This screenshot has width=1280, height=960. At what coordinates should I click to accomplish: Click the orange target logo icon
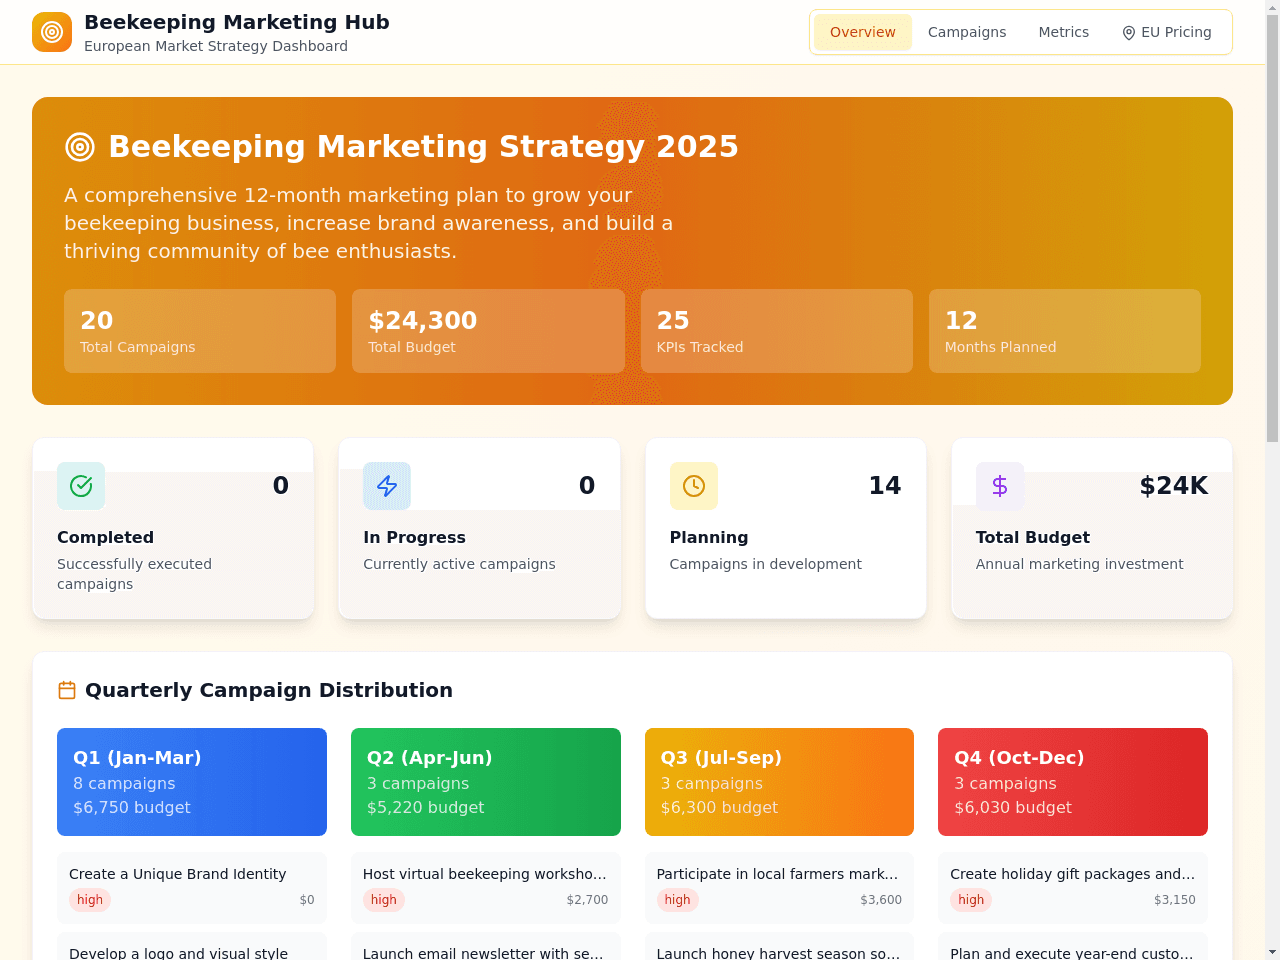point(52,32)
